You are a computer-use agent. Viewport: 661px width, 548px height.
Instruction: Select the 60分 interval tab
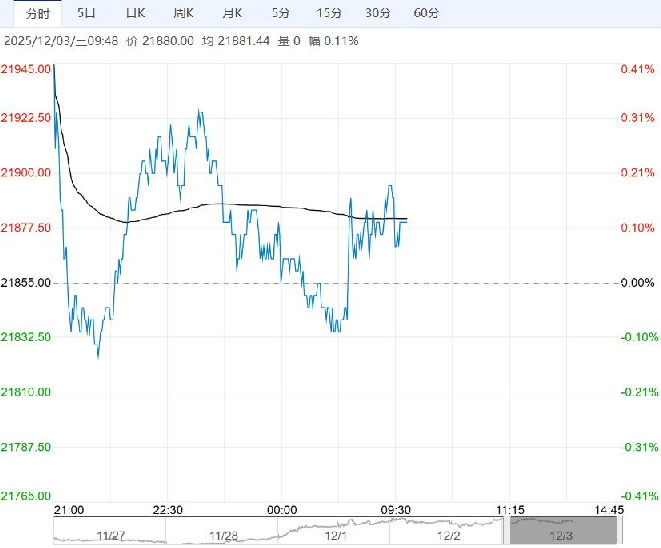coord(425,13)
